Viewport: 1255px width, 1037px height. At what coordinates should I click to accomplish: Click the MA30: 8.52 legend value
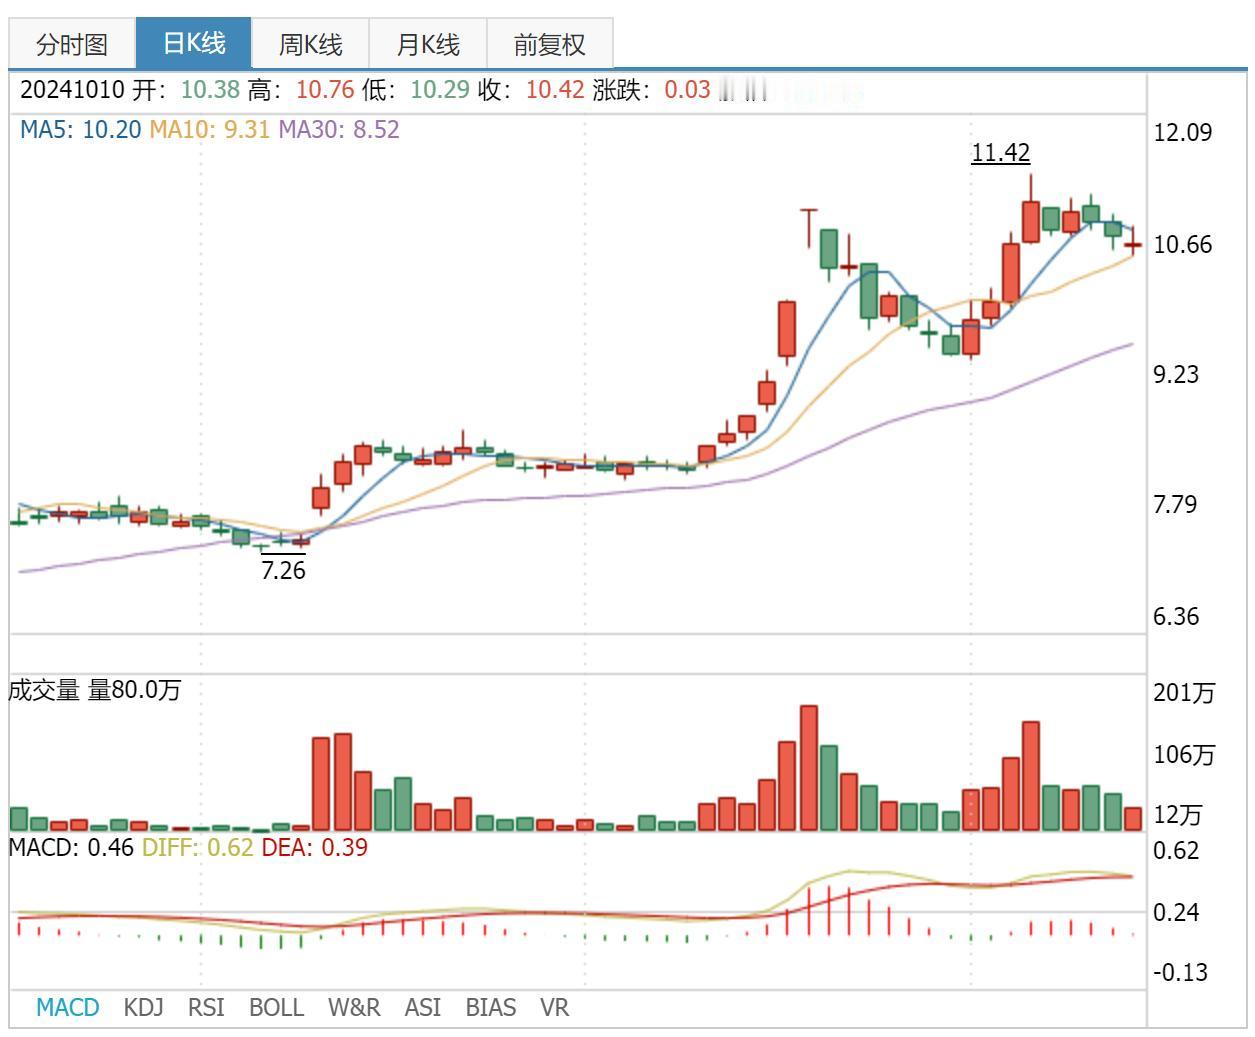point(339,129)
